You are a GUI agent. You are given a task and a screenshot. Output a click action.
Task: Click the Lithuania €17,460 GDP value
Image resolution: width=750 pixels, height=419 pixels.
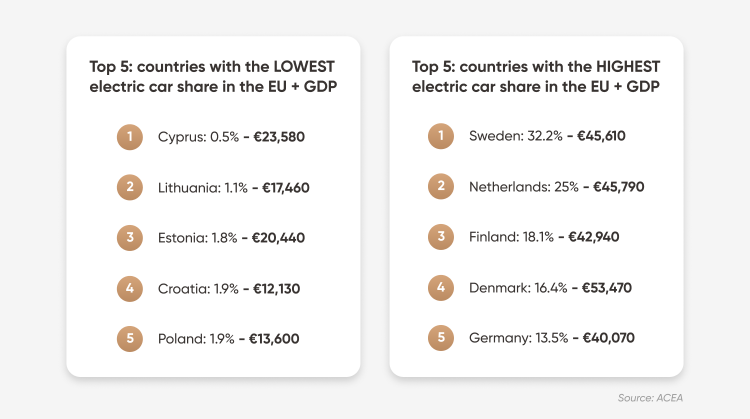286,187
